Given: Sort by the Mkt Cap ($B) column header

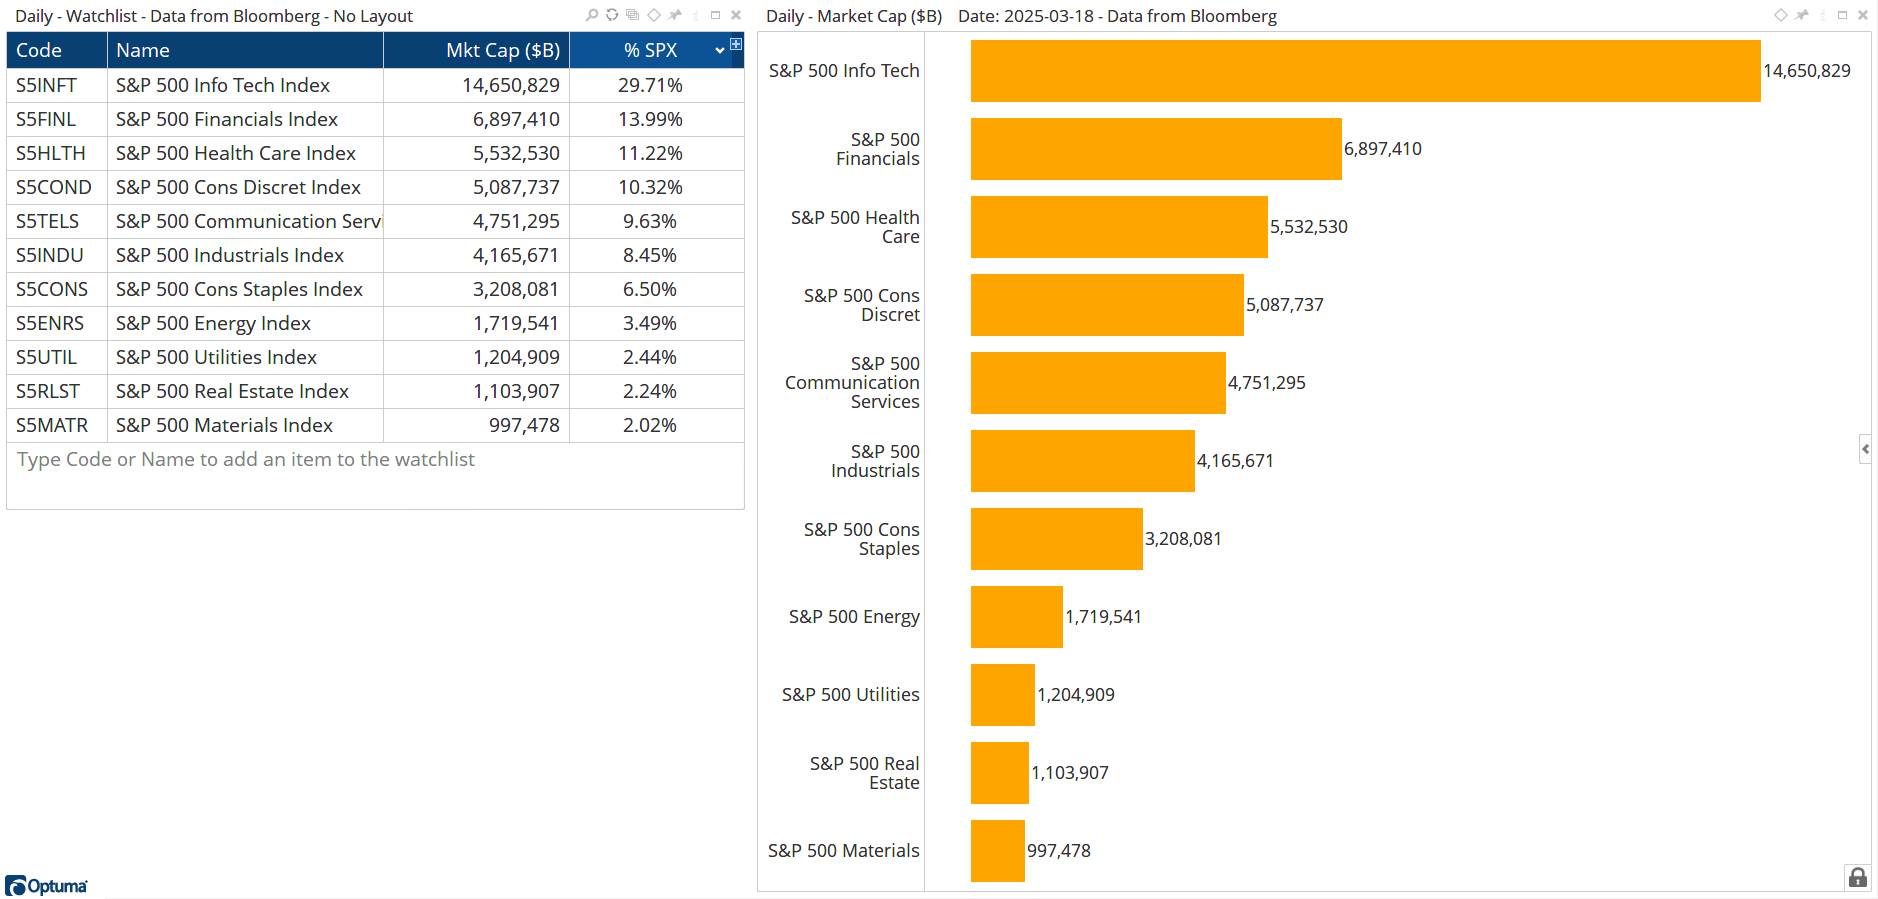Looking at the screenshot, I should tap(502, 50).
